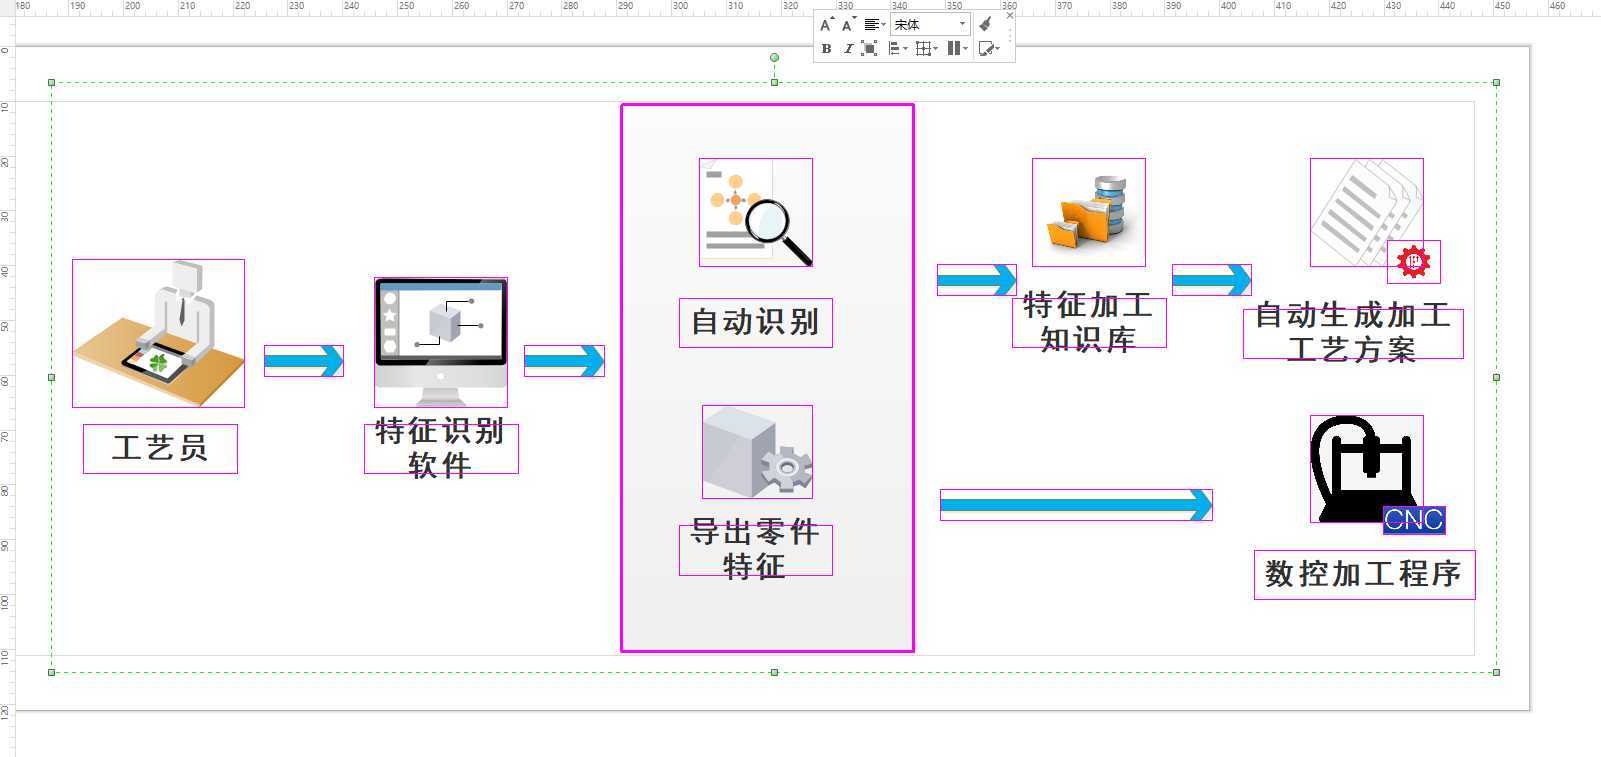Select arrow pointing to knowledge base icon
Image resolution: width=1601 pixels, height=757 pixels.
coord(977,280)
